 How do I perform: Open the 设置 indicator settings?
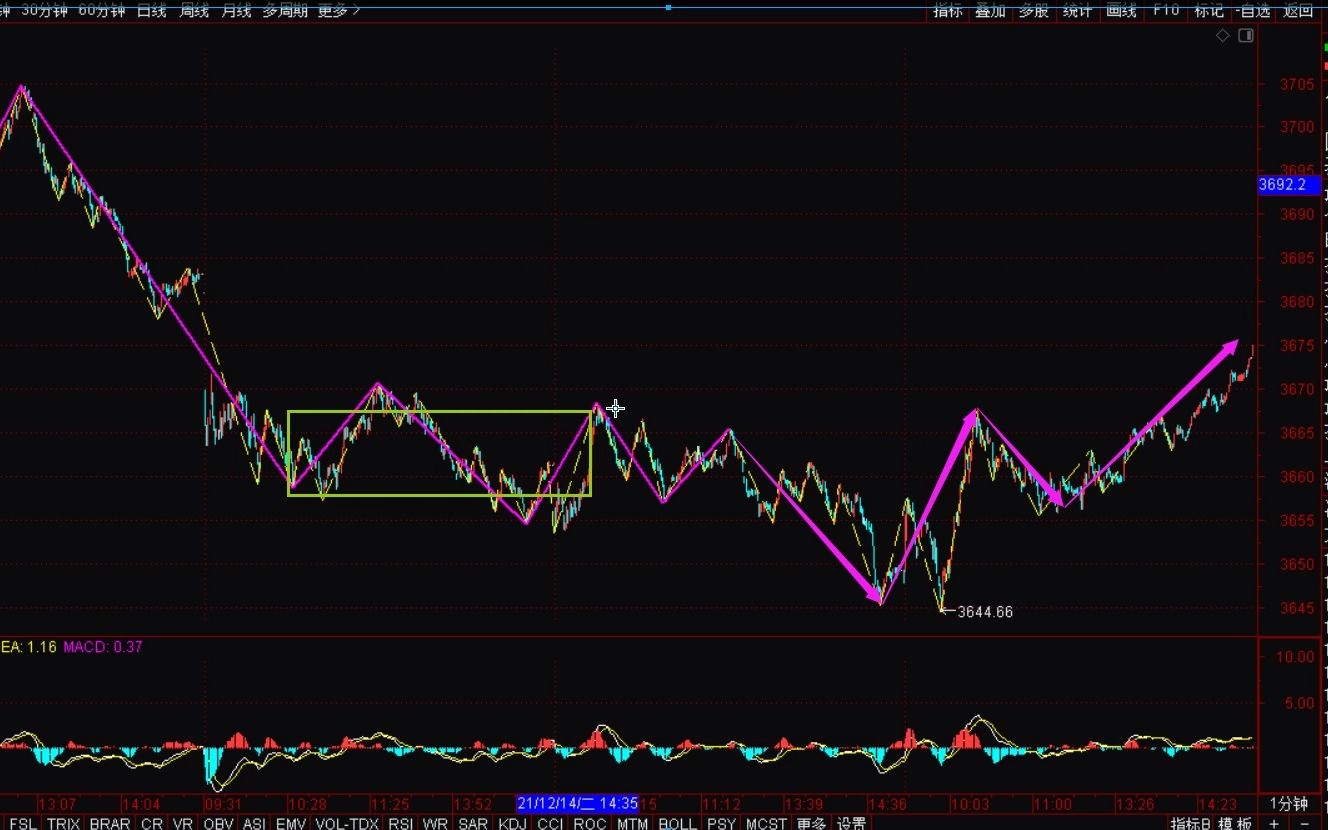click(851, 823)
